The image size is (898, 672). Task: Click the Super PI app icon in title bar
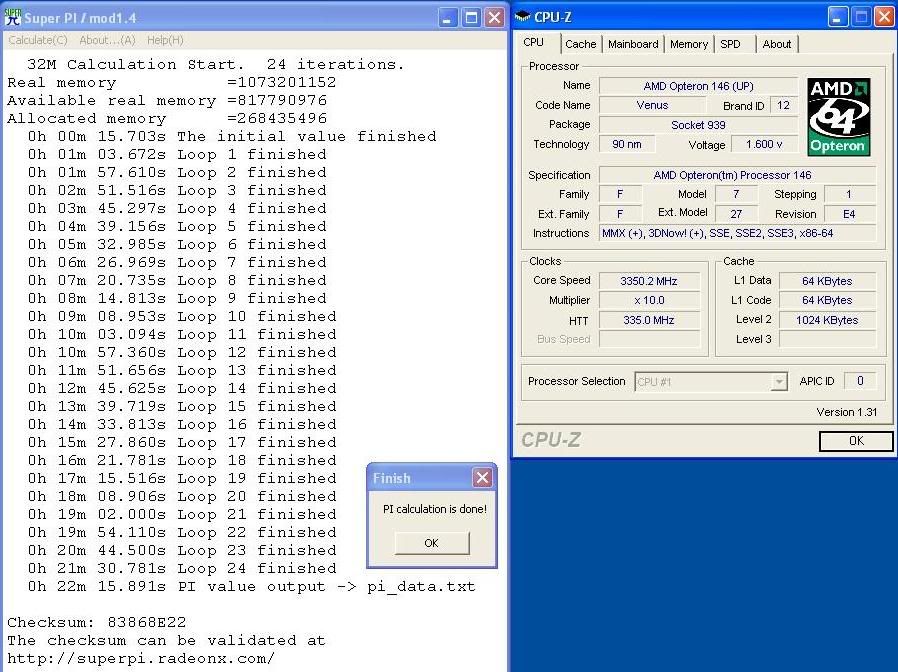13,17
